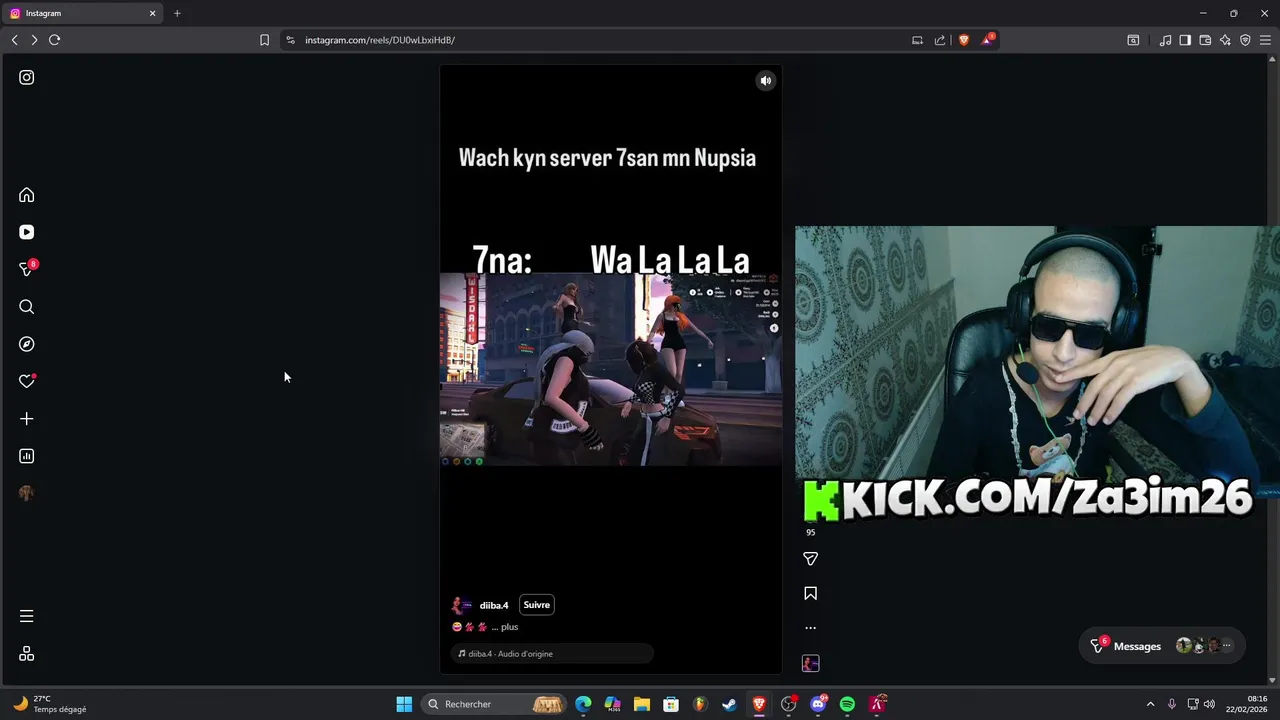Open Microsoft 365 taskbar icon
Image resolution: width=1280 pixels, height=720 pixels.
point(613,704)
